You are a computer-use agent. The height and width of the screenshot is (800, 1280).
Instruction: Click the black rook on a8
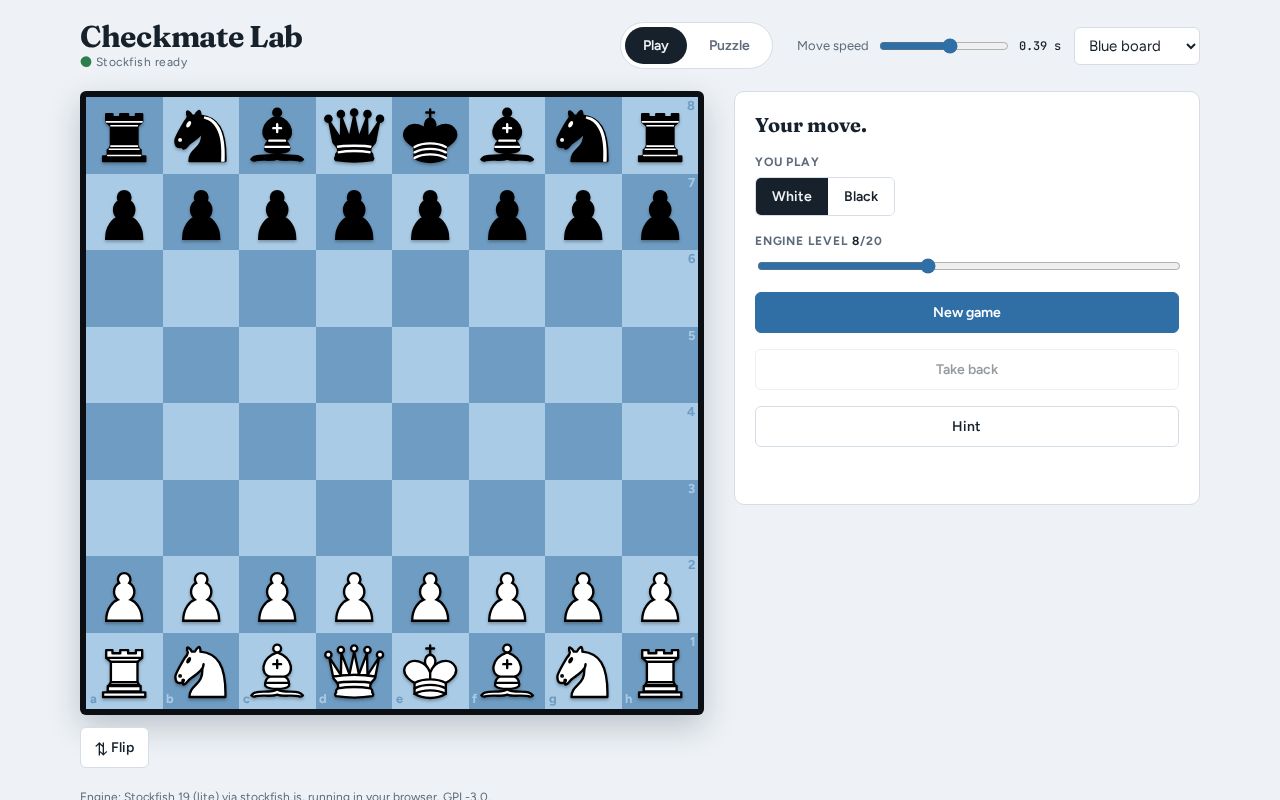[124, 135]
